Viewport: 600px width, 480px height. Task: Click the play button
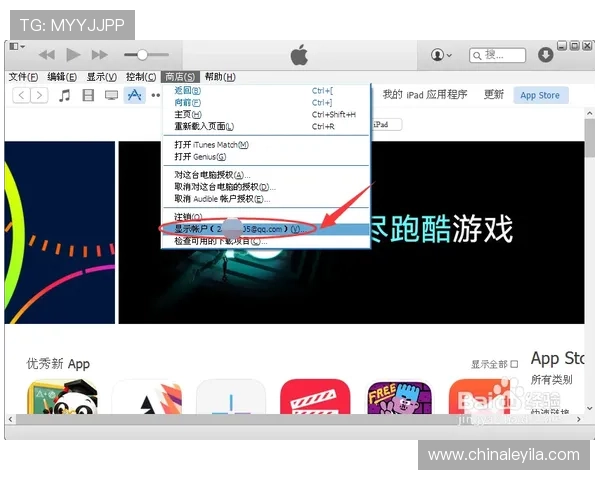[73, 55]
